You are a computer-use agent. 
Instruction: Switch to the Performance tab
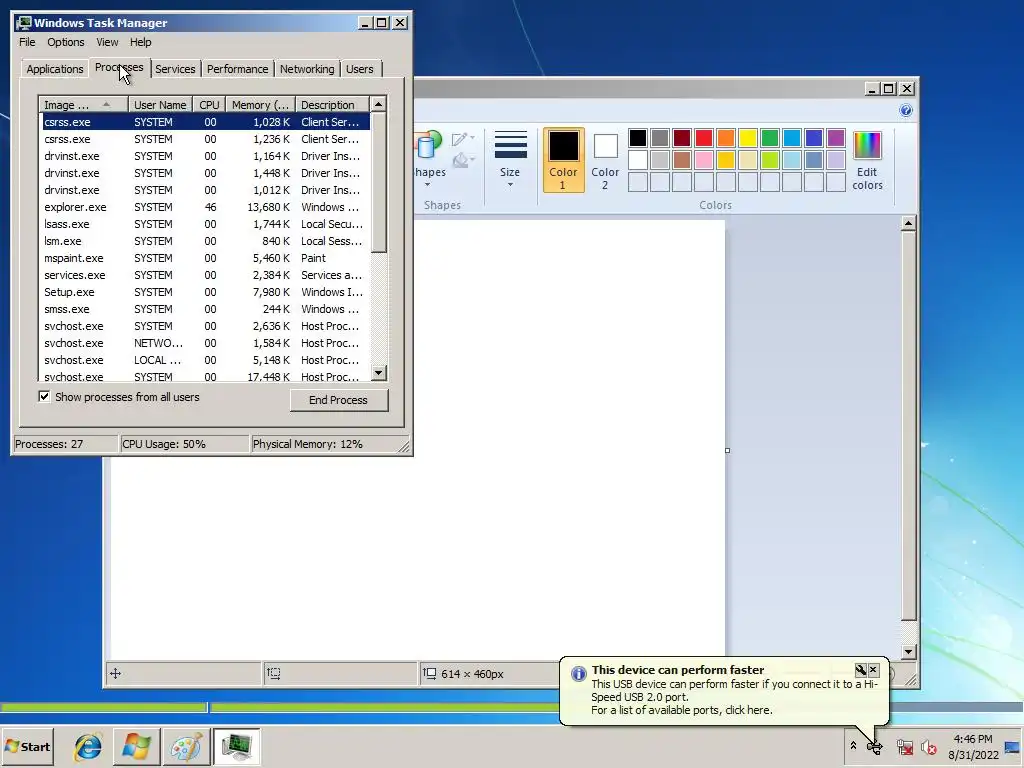238,69
